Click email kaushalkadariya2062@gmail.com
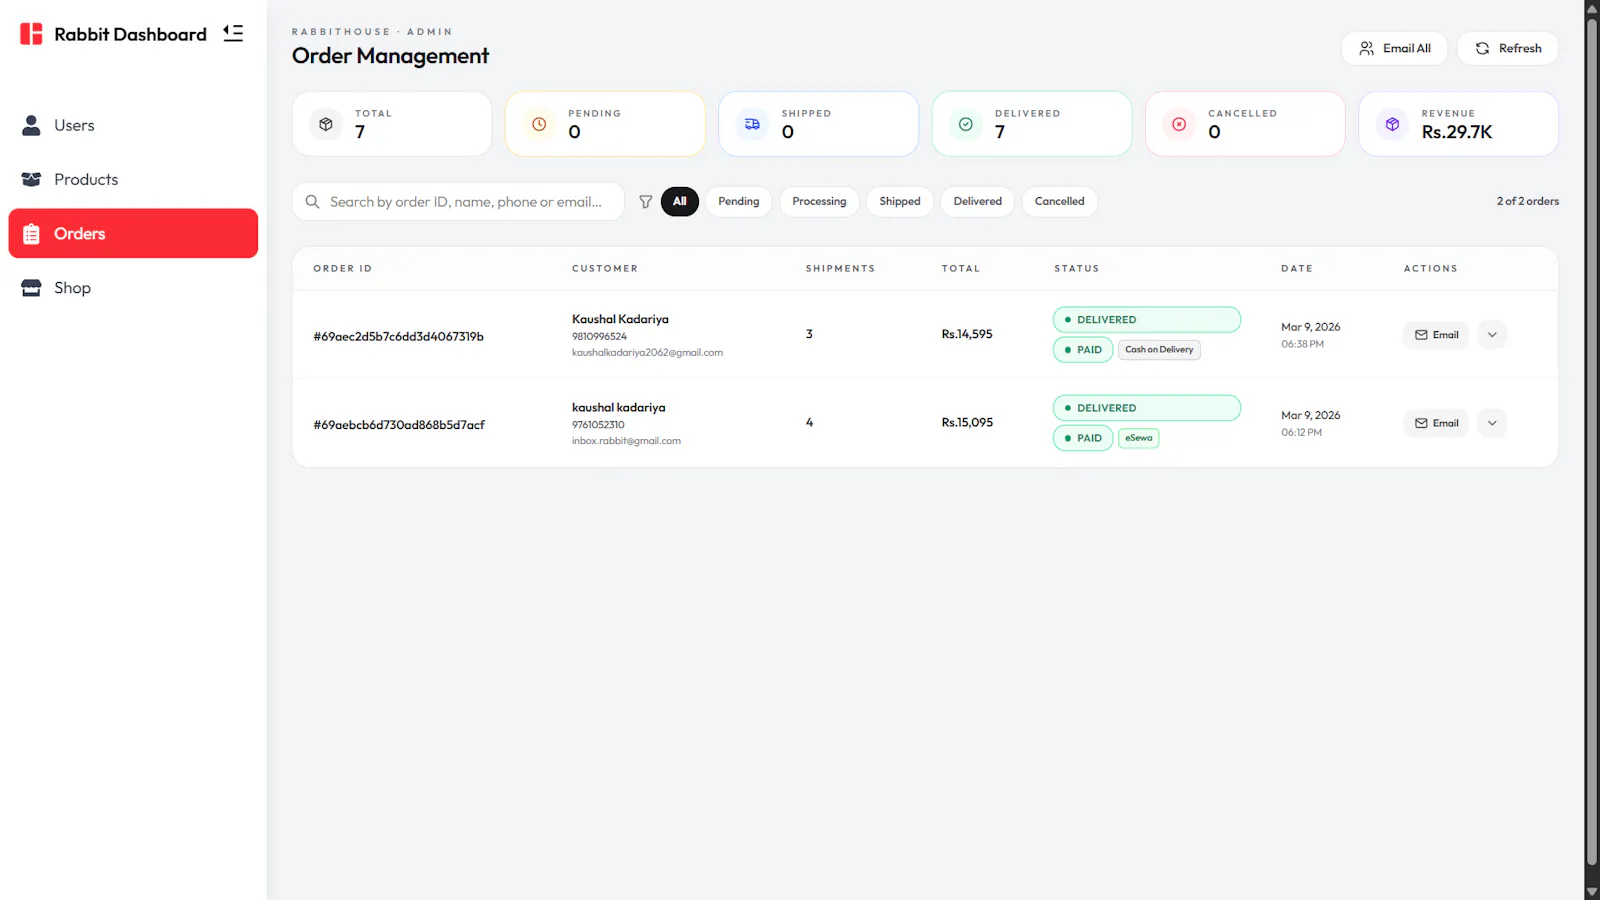1600x900 pixels. pos(647,353)
